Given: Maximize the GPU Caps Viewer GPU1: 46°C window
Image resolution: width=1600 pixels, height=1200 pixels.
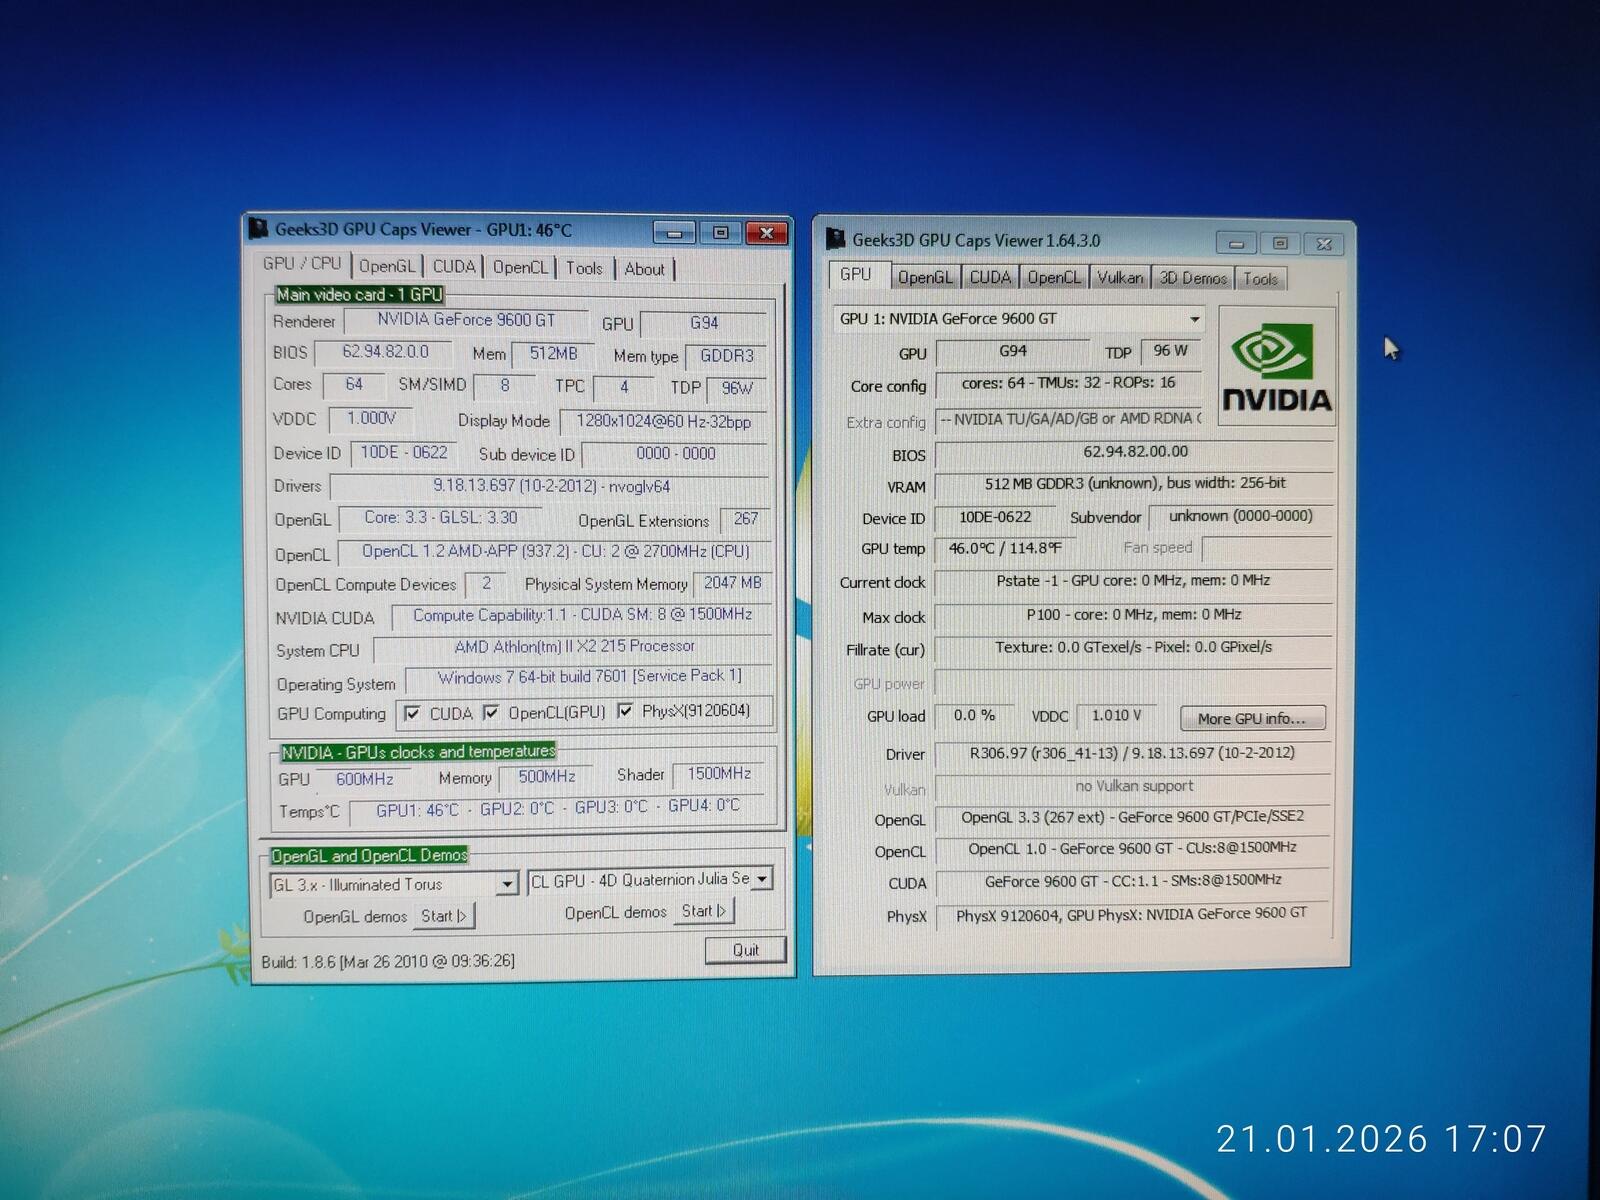Looking at the screenshot, I should (x=720, y=232).
